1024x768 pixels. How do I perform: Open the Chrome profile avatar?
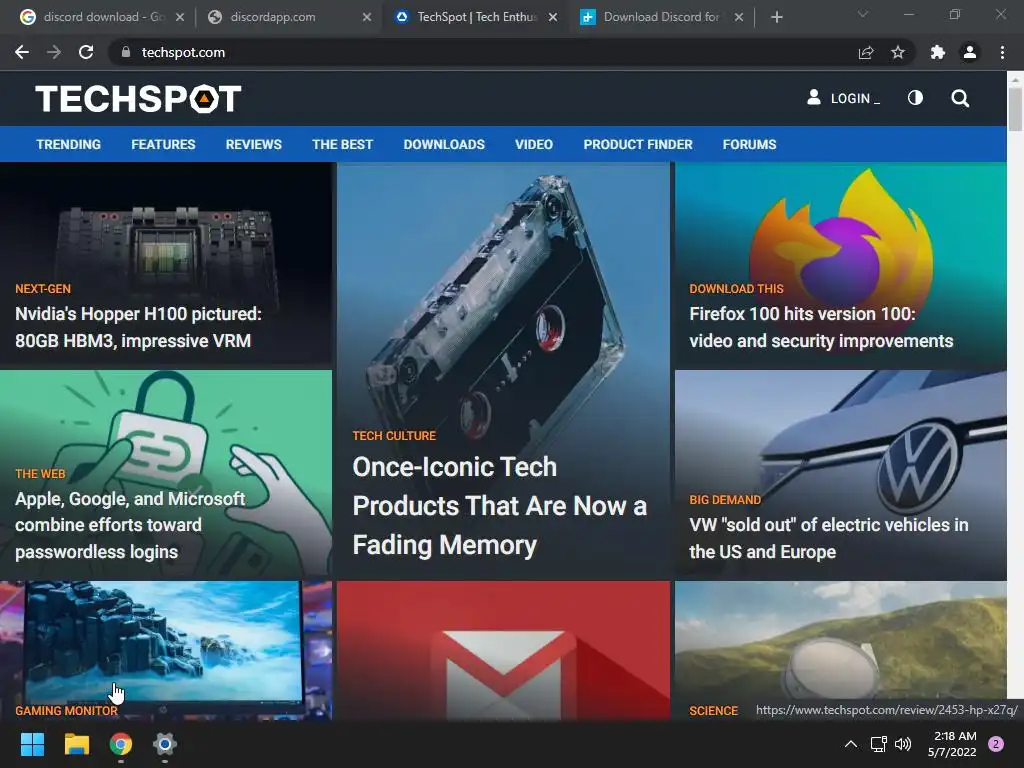point(970,52)
